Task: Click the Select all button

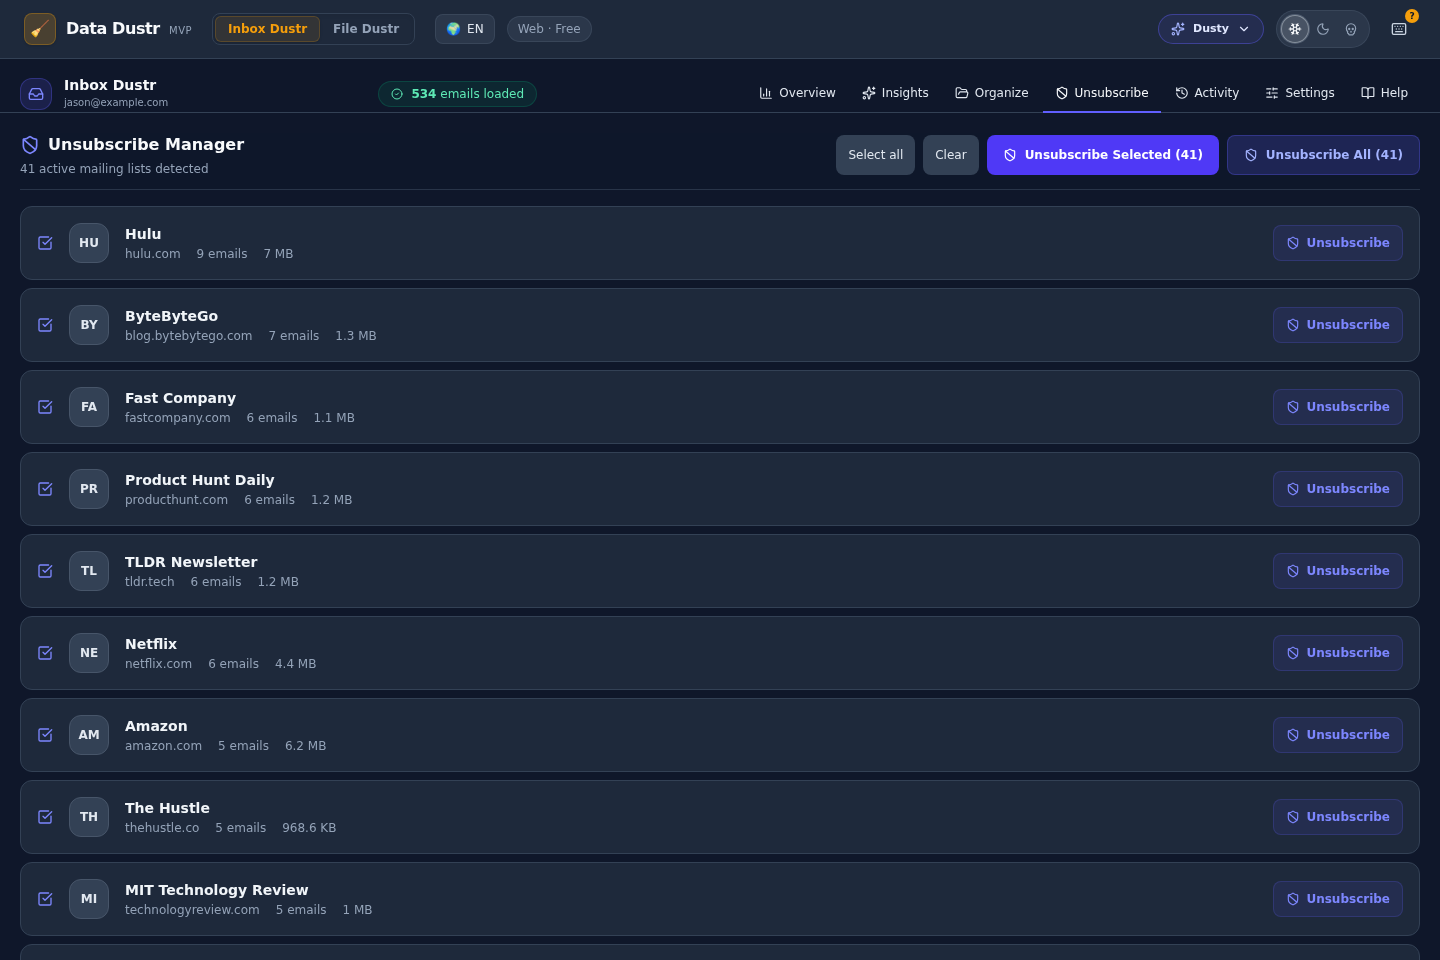Action: point(875,155)
